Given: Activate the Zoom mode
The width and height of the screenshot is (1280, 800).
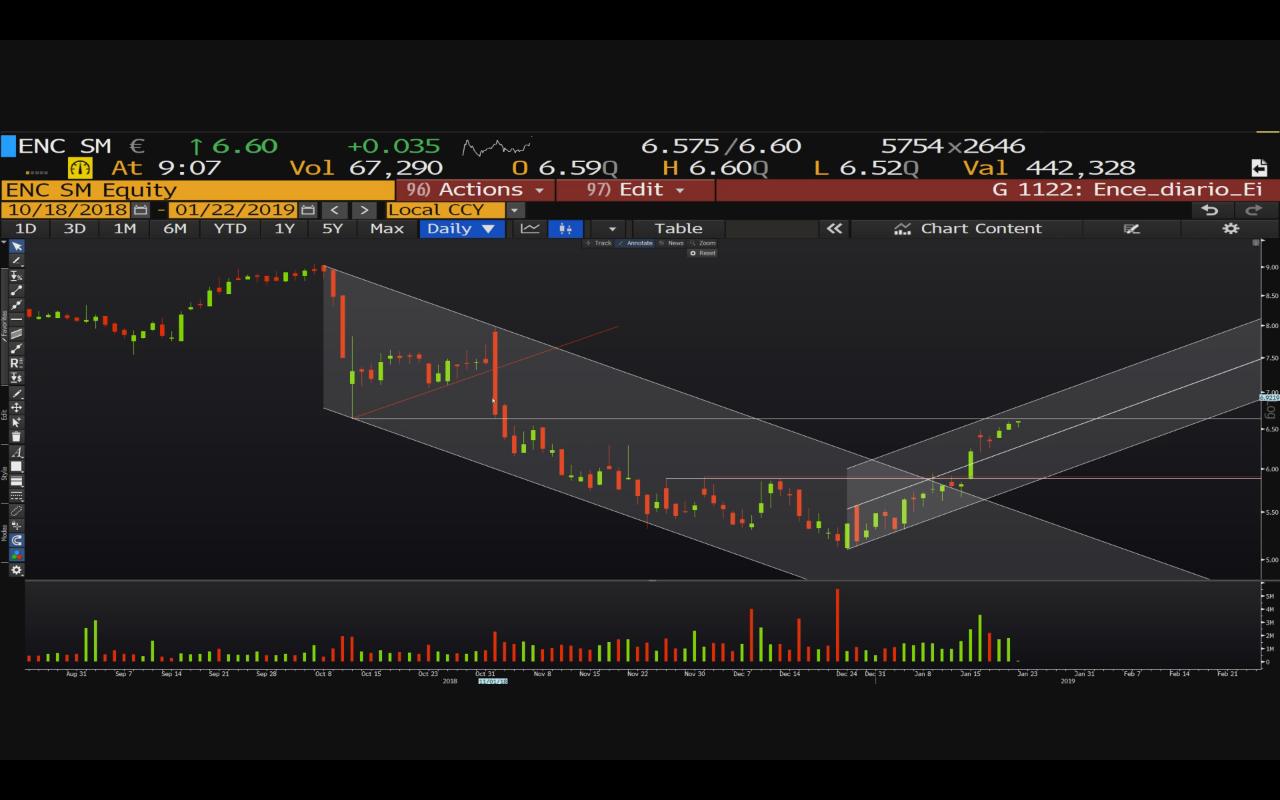Looking at the screenshot, I should click(704, 243).
